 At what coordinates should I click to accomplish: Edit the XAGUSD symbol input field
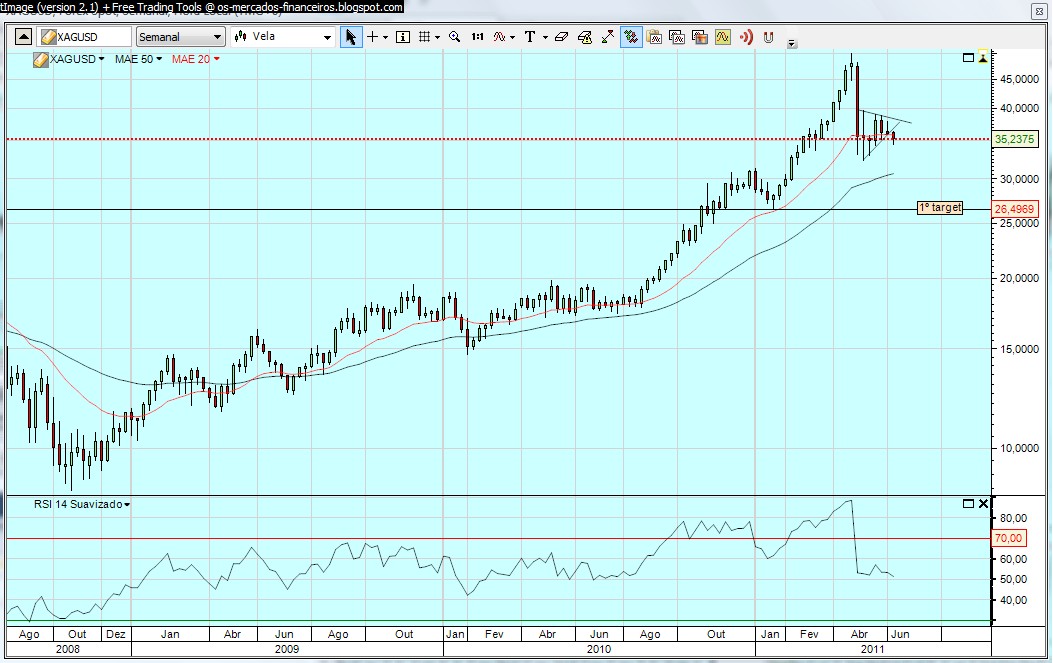(x=84, y=37)
